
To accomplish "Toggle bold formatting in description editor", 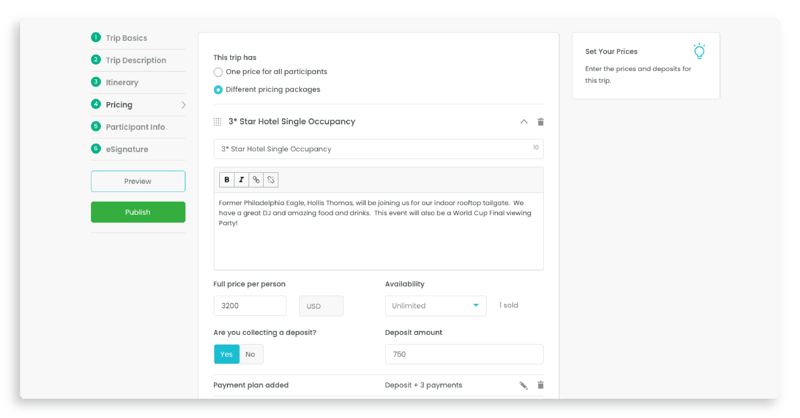I will tap(227, 180).
